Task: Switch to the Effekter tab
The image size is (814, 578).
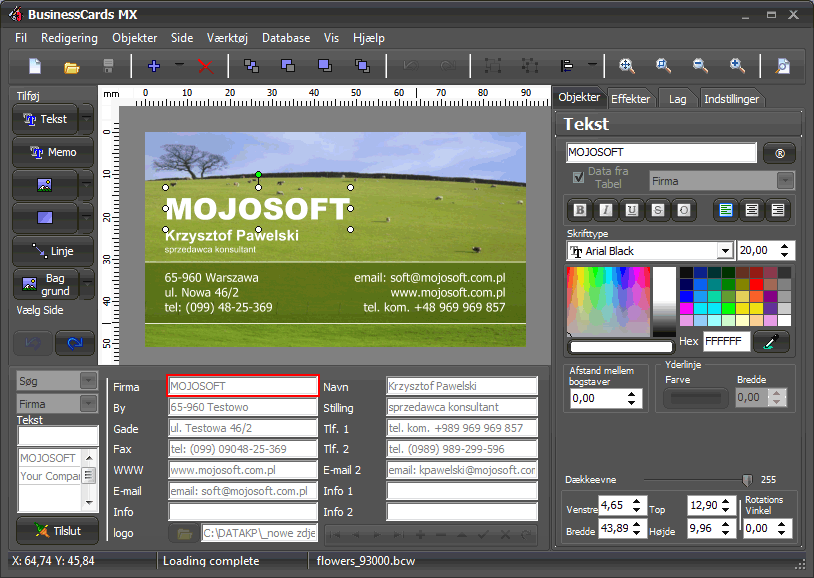Action: tap(630, 99)
